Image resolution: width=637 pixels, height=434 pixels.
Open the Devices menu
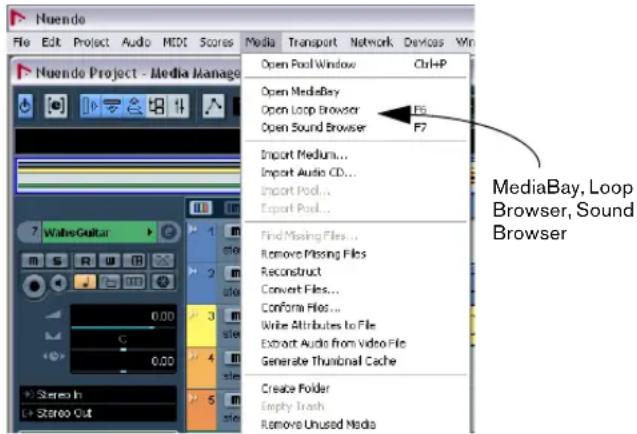click(424, 42)
